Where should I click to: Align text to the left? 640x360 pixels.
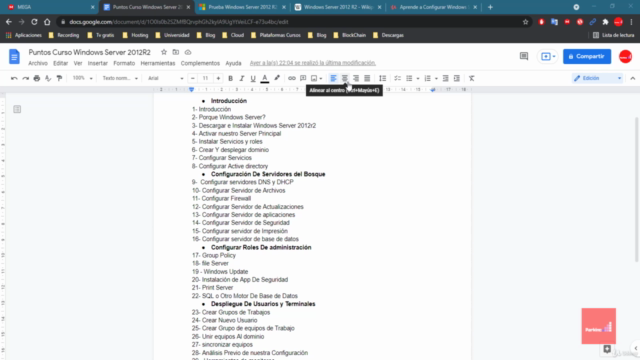click(x=333, y=78)
